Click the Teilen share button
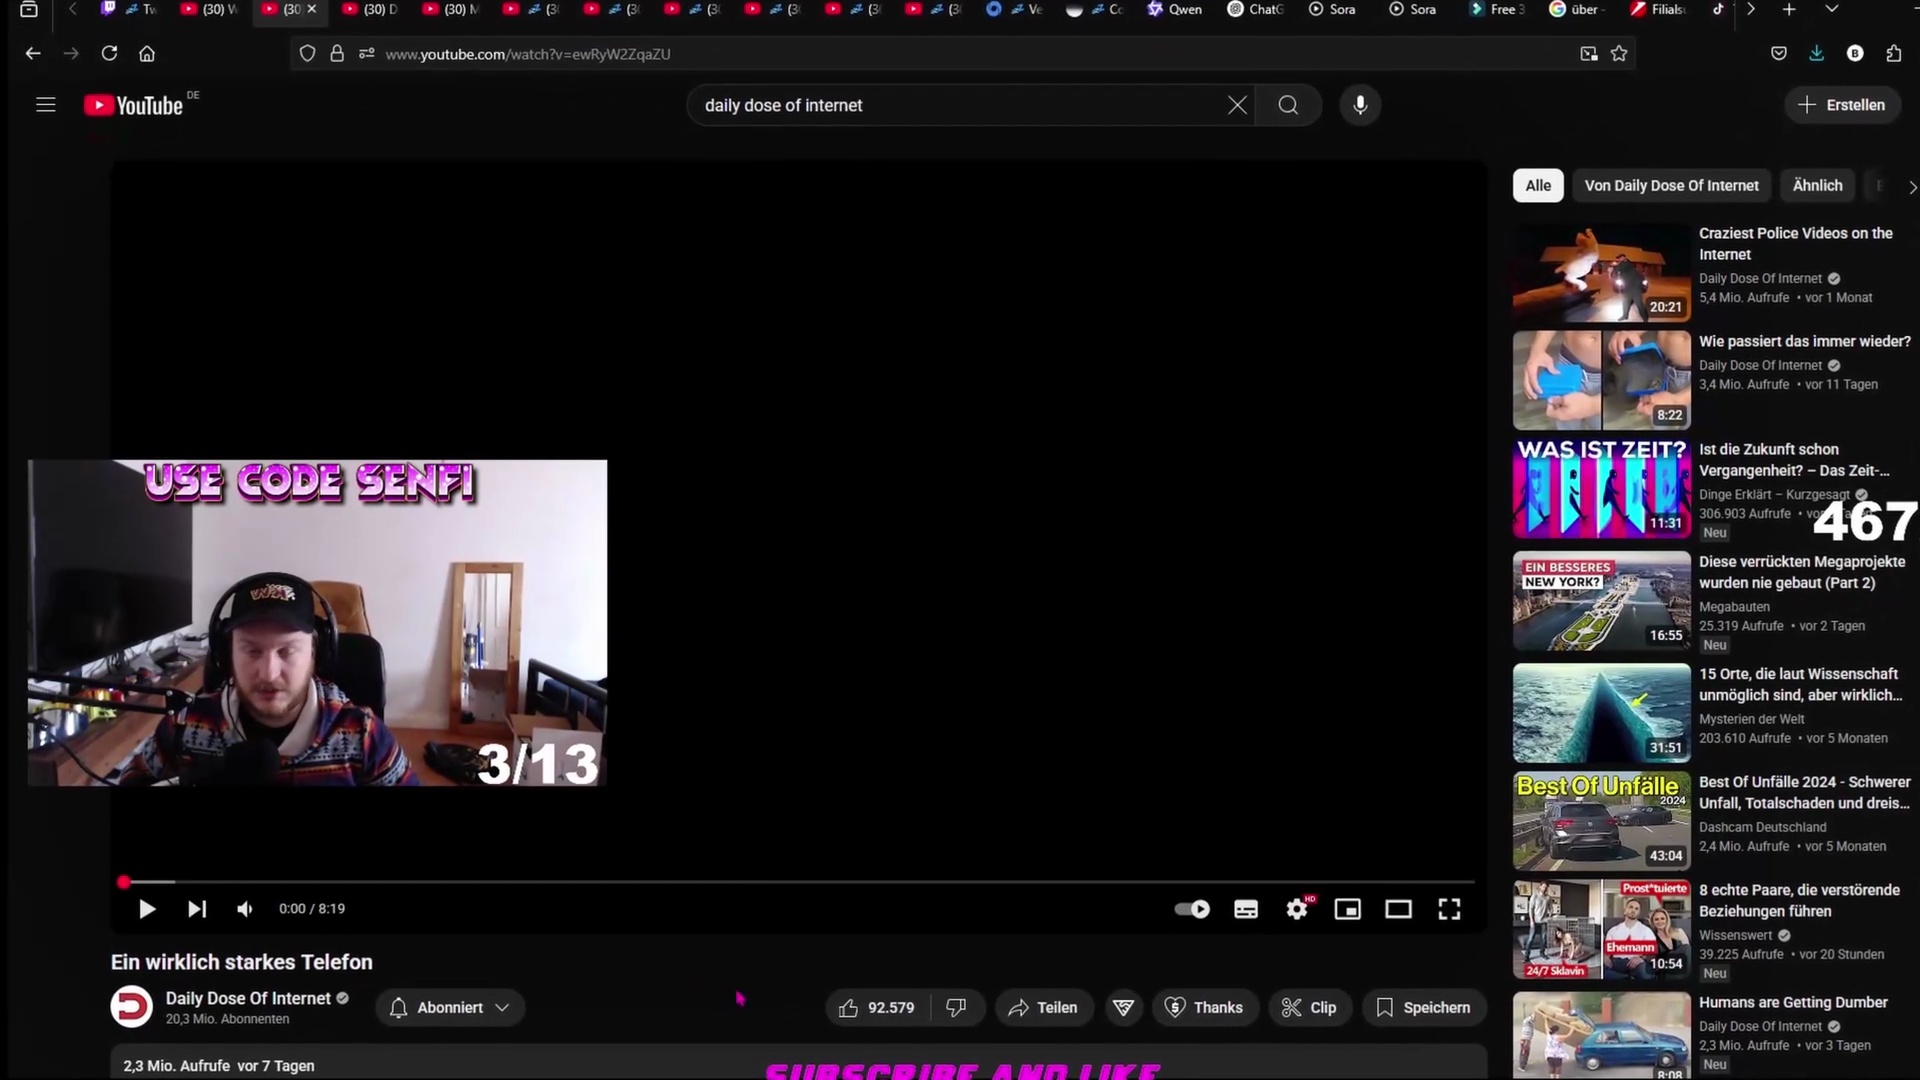 (x=1043, y=1008)
